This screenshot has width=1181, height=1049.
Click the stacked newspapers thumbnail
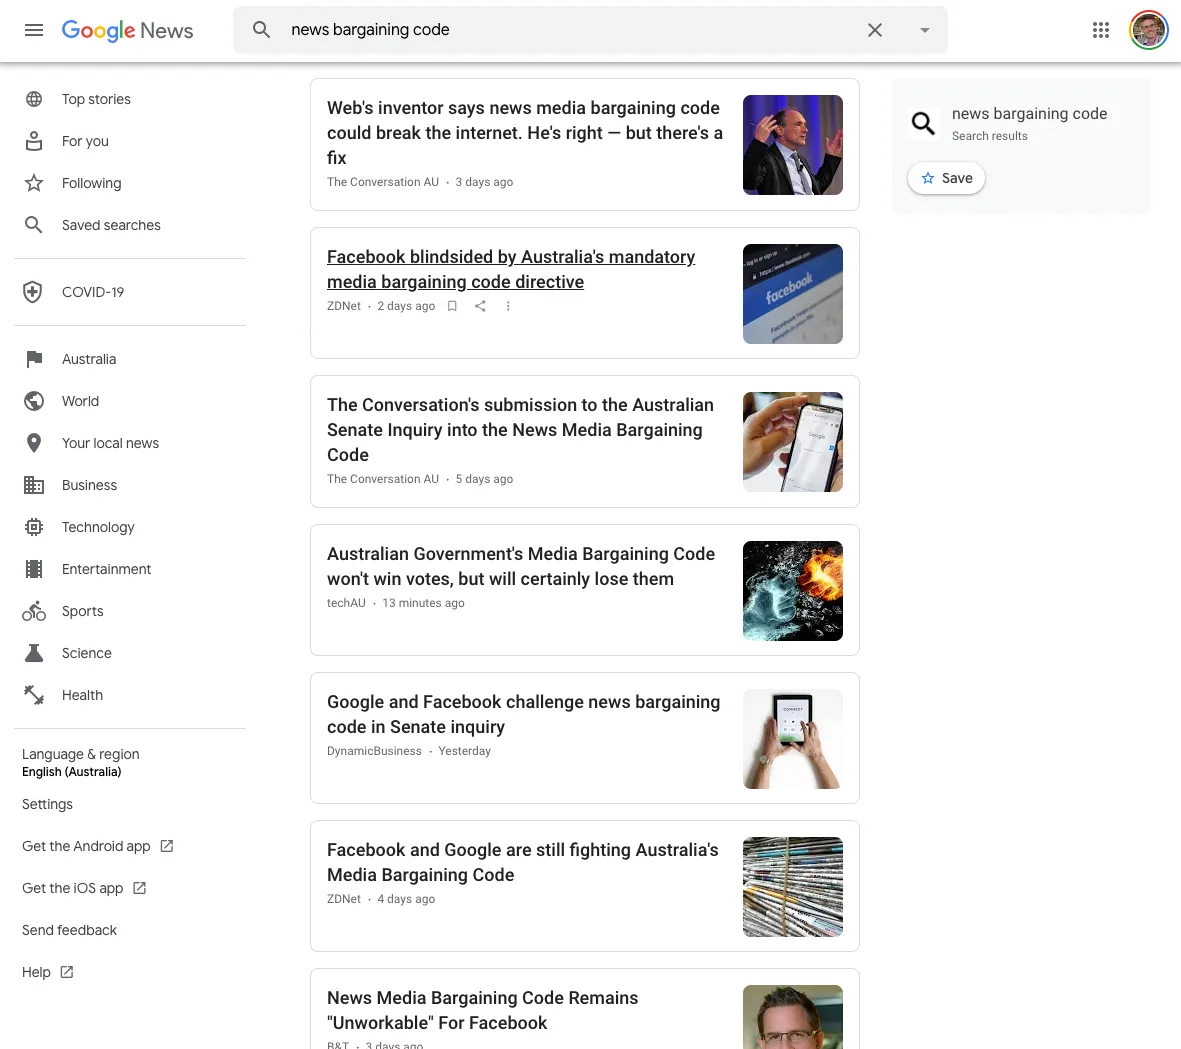(x=792, y=887)
